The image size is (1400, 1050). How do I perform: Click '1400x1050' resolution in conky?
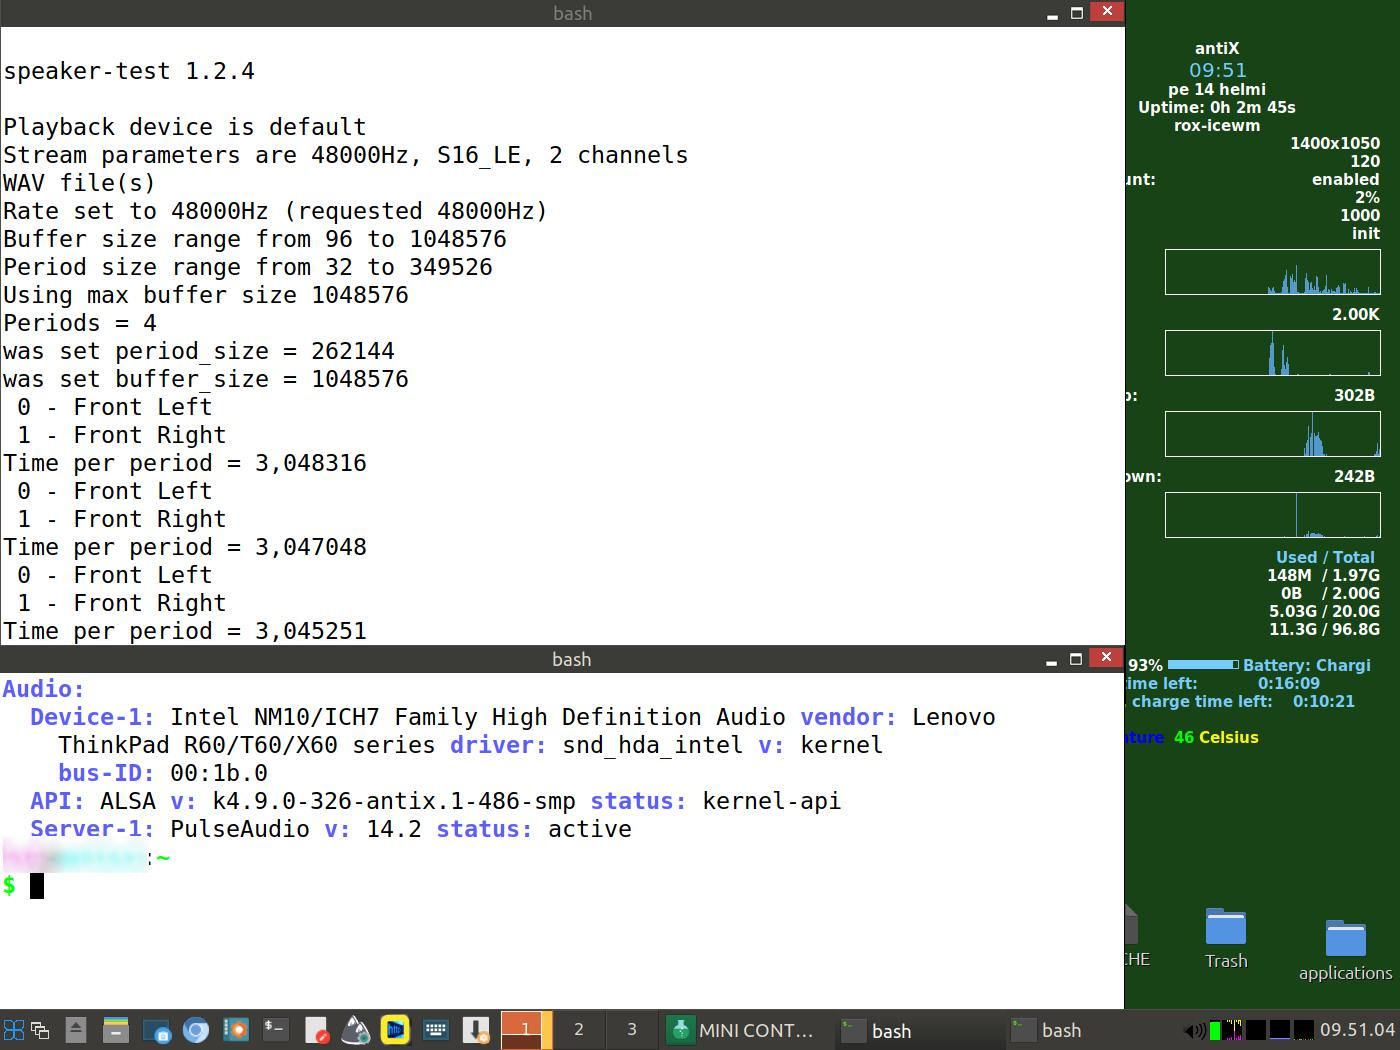1335,143
